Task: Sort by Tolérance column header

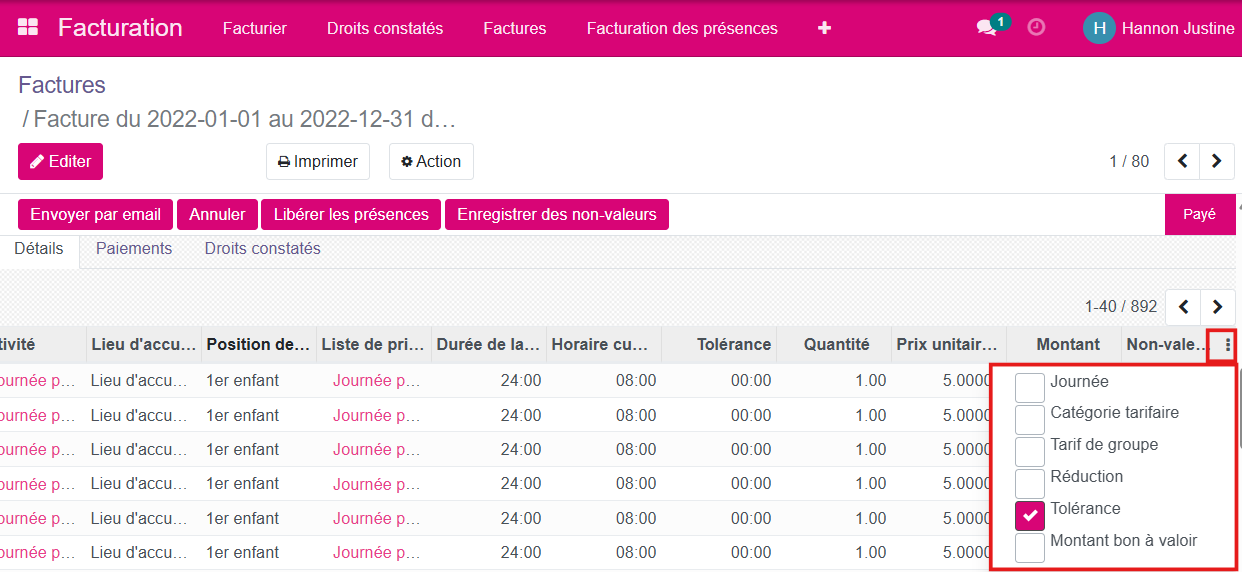Action: (719, 344)
